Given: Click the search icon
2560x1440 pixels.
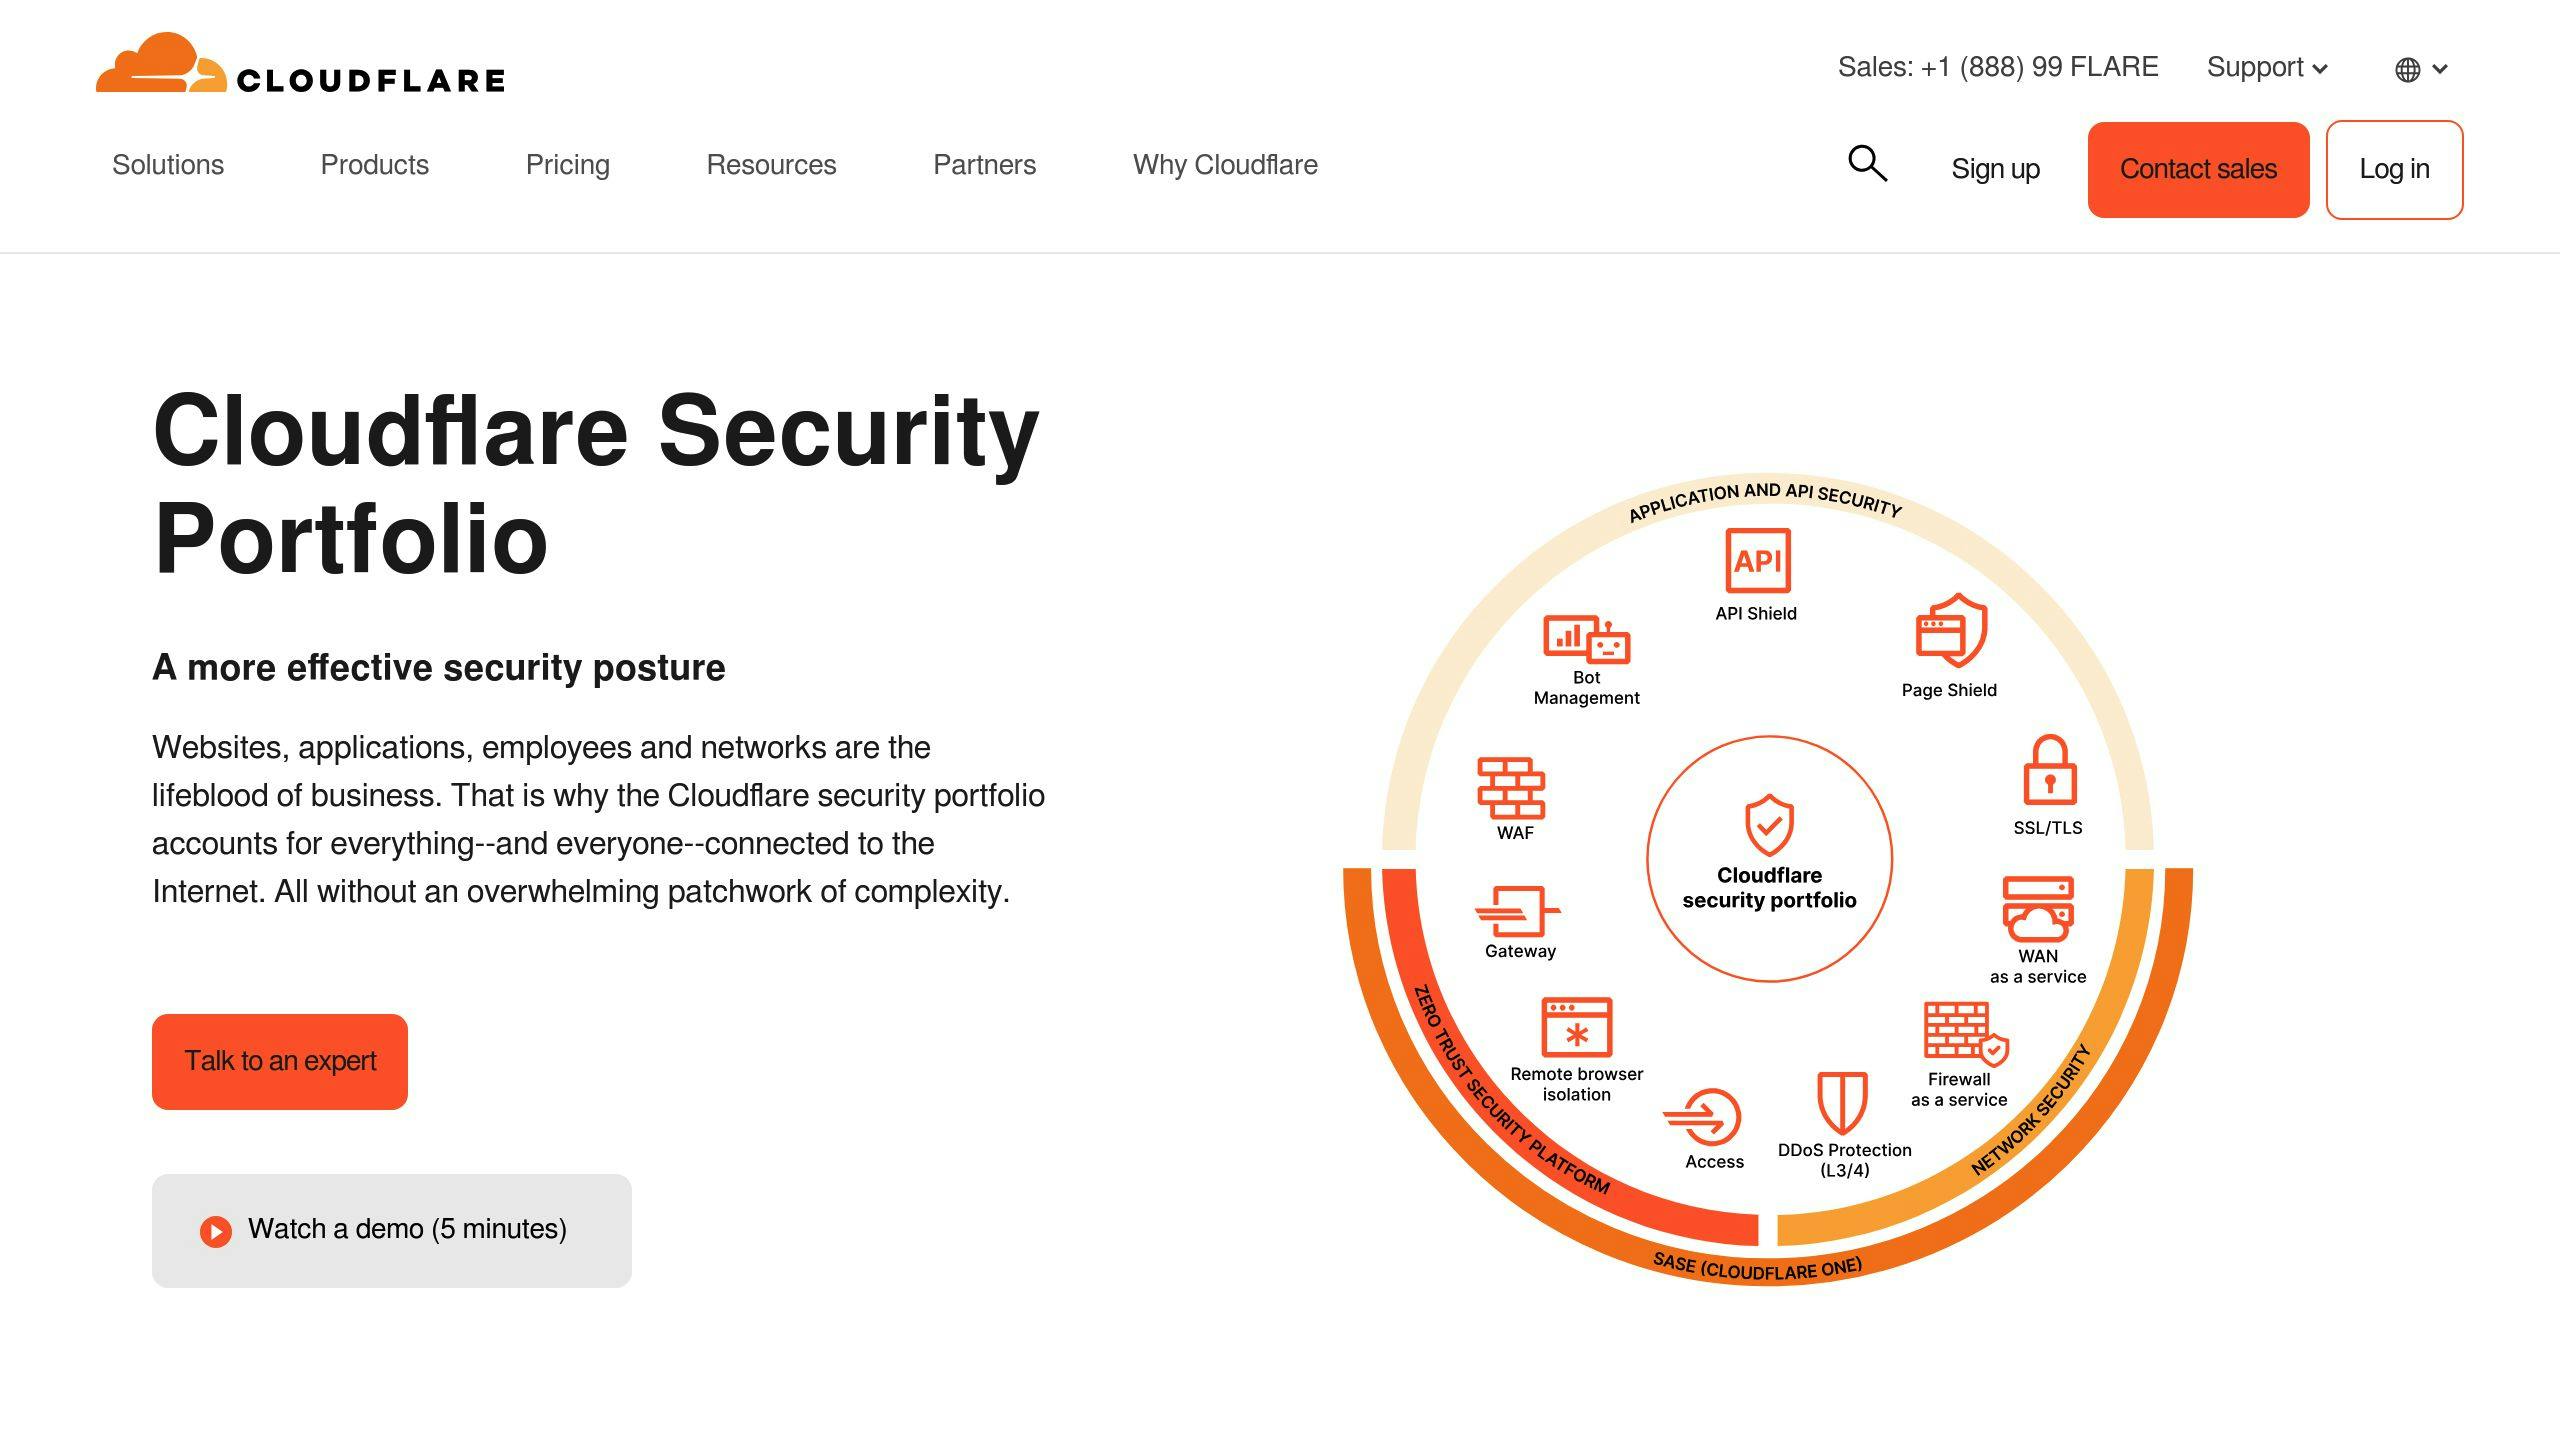Looking at the screenshot, I should (1867, 164).
